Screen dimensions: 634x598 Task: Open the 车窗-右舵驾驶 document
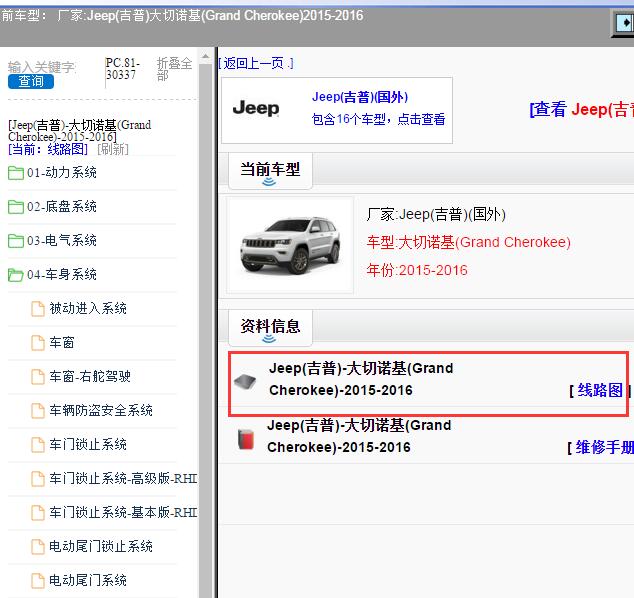[90, 376]
